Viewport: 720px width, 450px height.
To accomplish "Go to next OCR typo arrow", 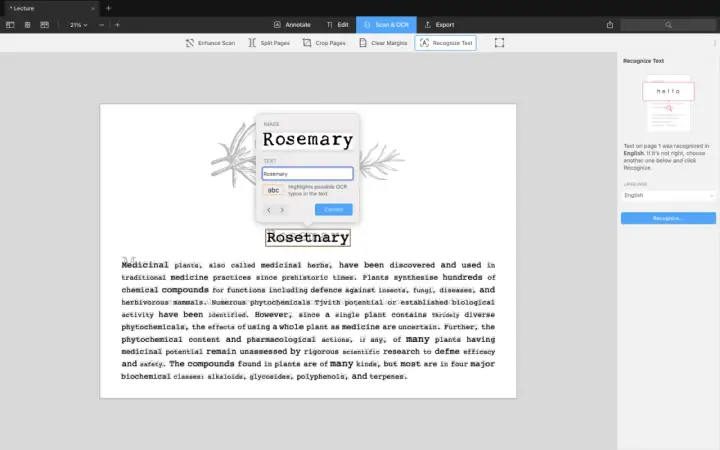I will pos(282,210).
